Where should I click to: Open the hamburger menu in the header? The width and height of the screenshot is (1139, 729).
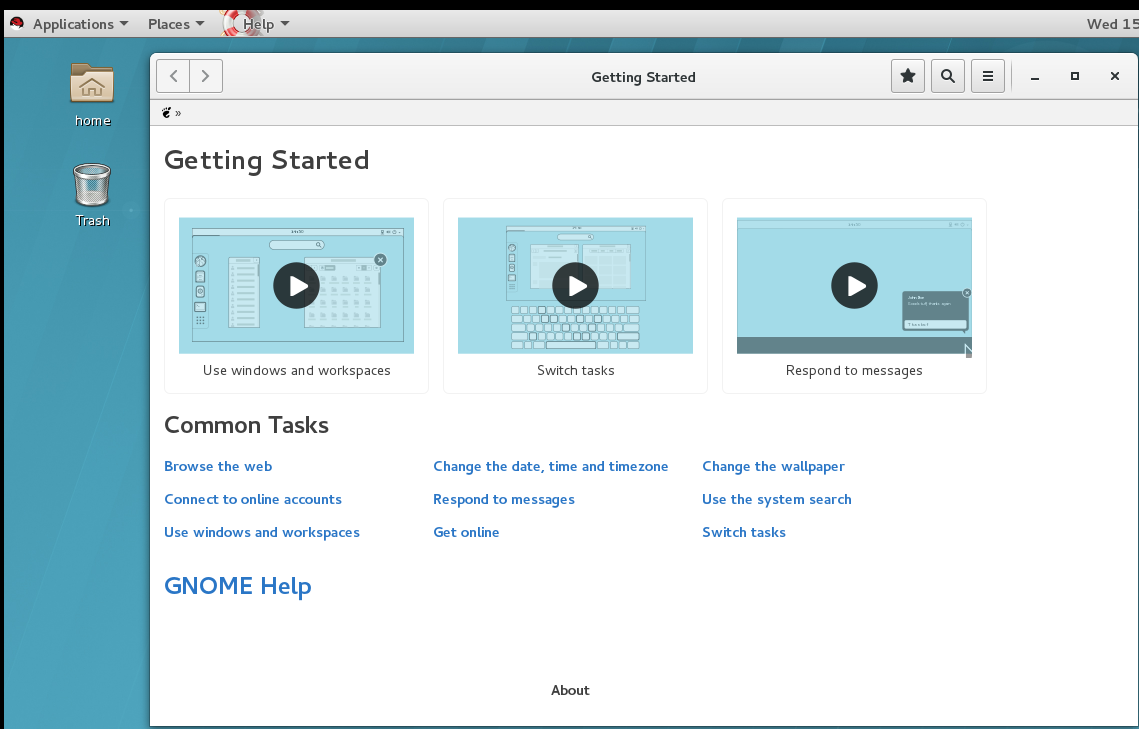point(988,76)
